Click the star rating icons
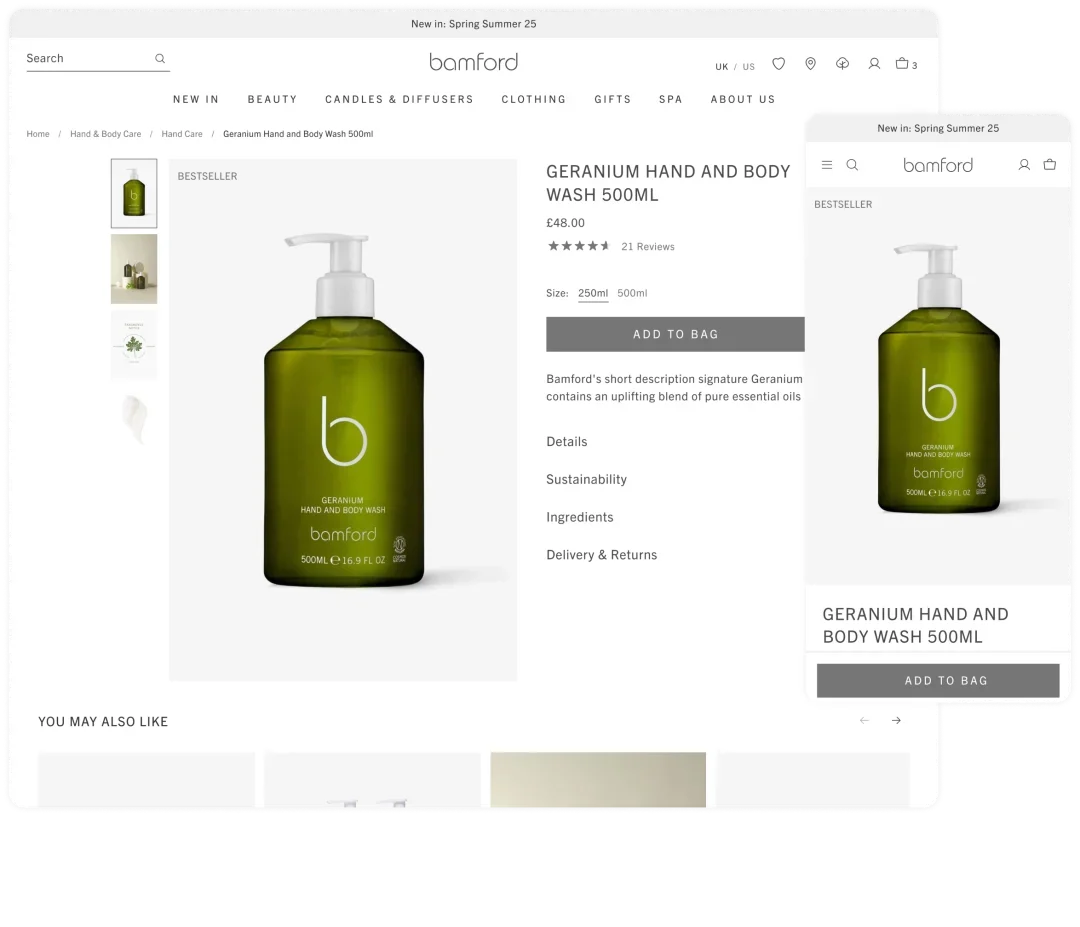The height and width of the screenshot is (927, 1080). (x=579, y=246)
